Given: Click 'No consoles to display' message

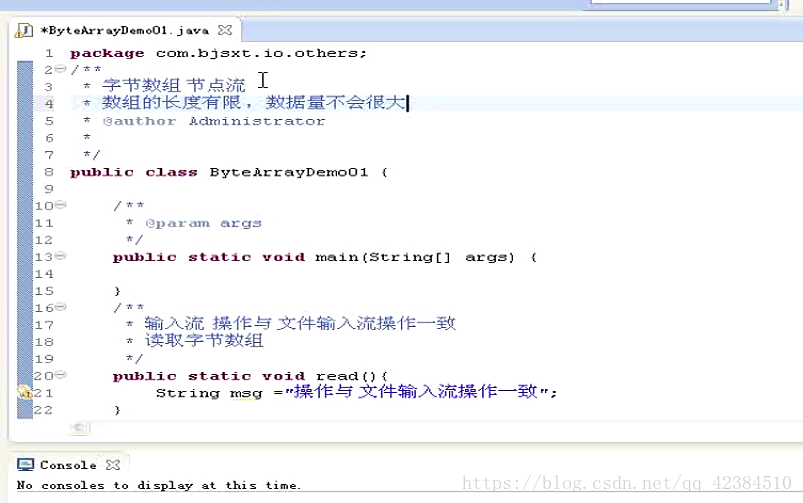Looking at the screenshot, I should (159, 485).
